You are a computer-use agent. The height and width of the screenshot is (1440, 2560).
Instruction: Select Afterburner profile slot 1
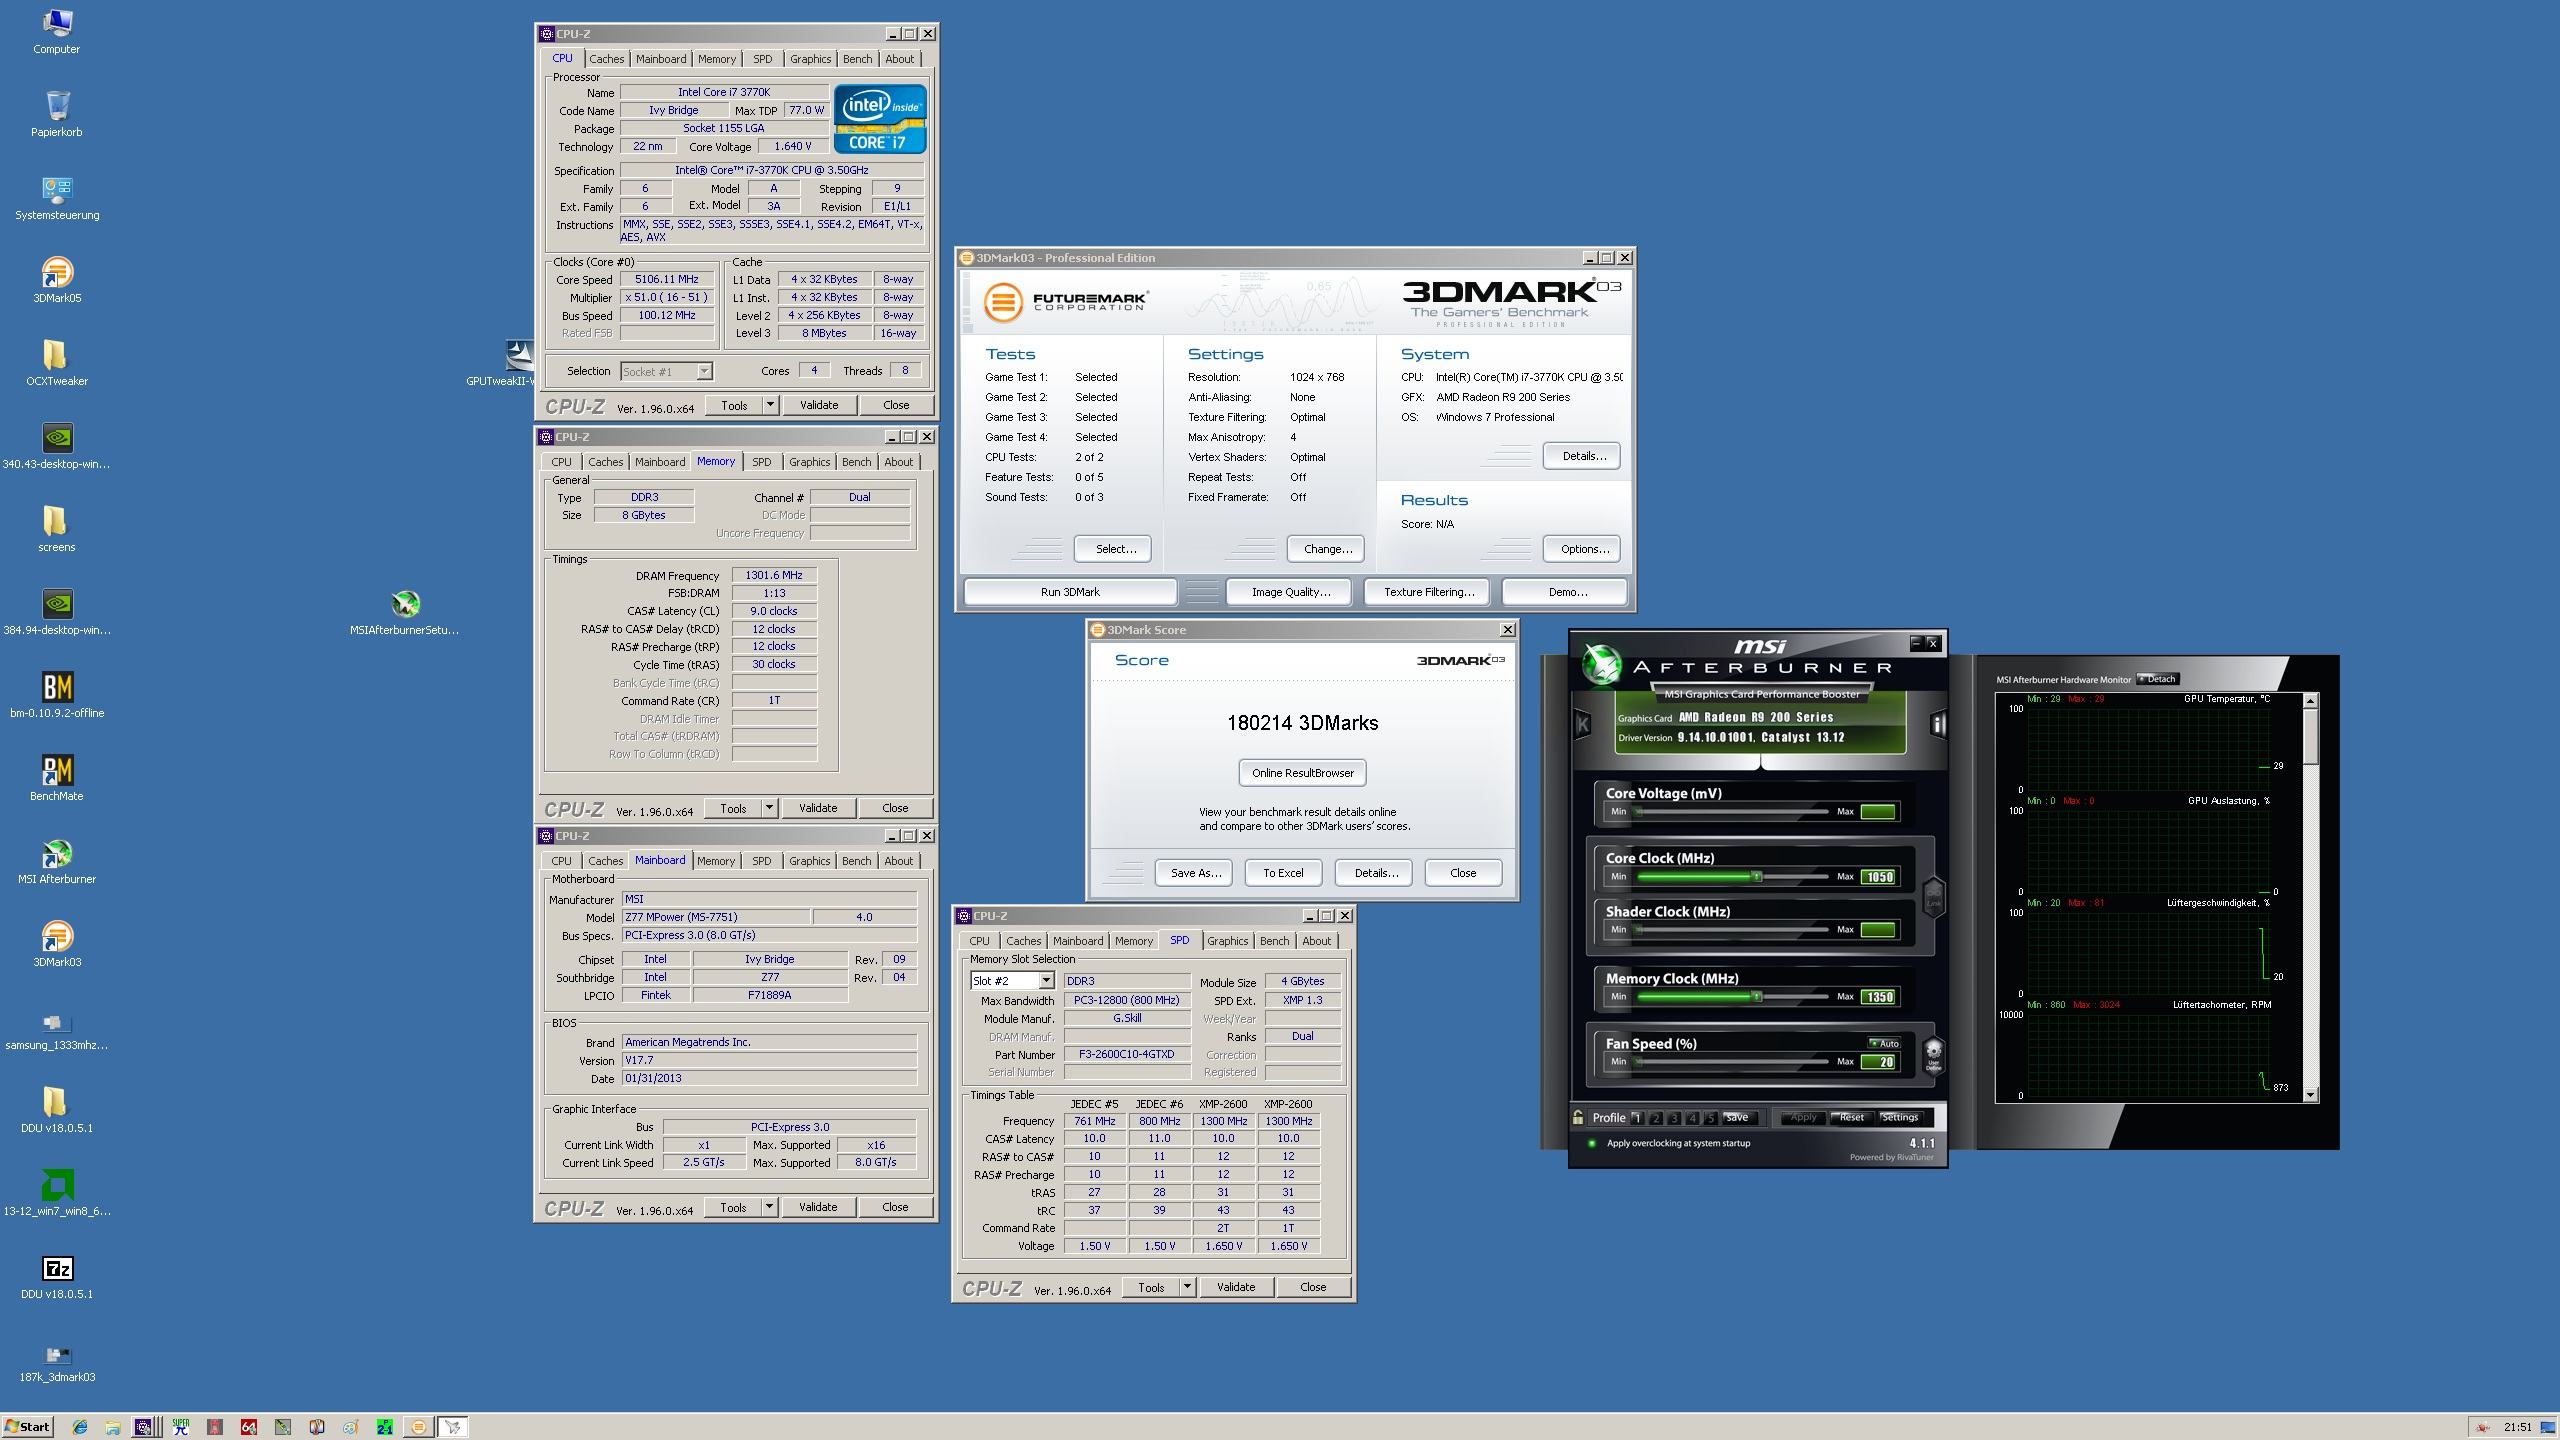pyautogui.click(x=1637, y=1118)
